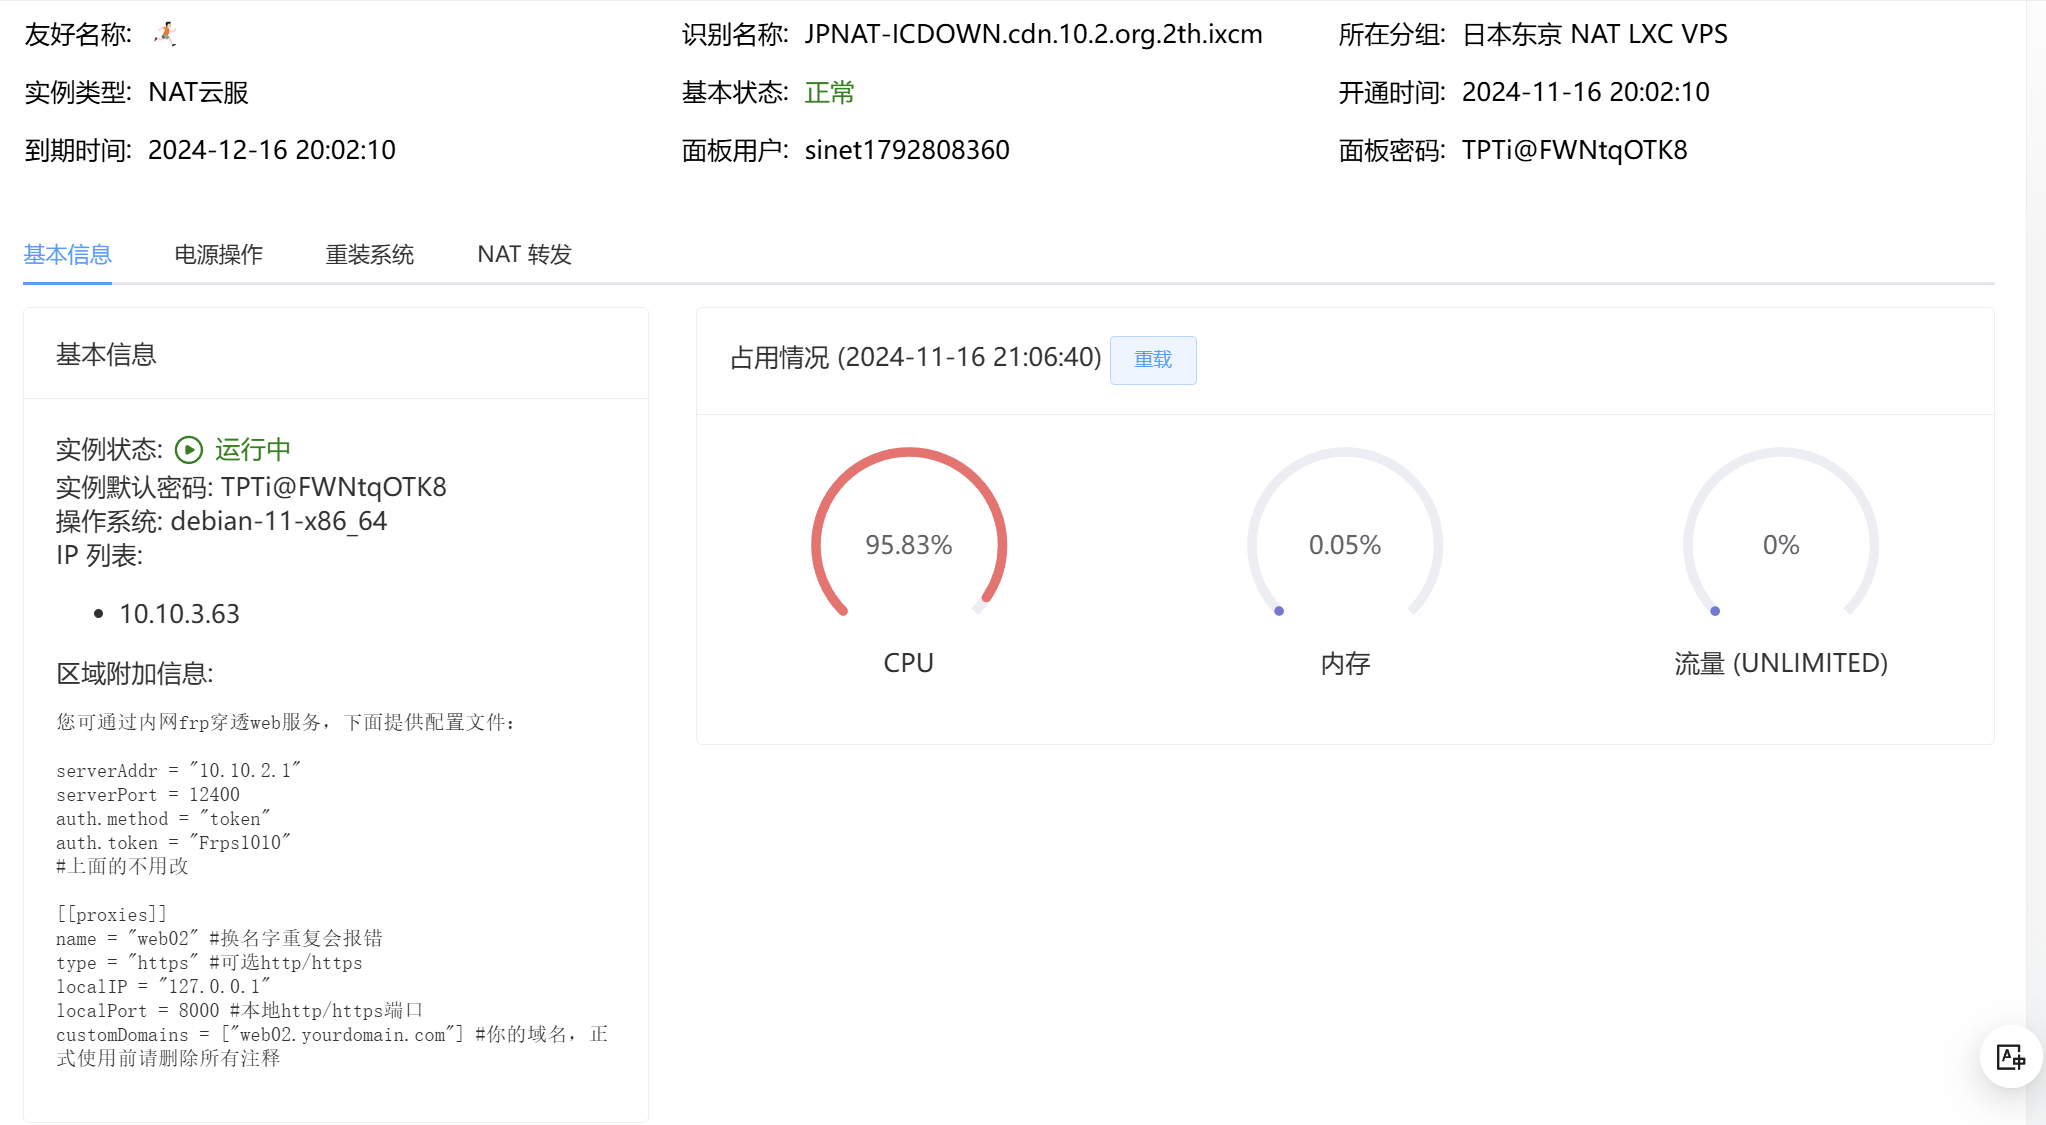Select the 基本信息 tab
Image resolution: width=2046 pixels, height=1125 pixels.
tap(67, 255)
